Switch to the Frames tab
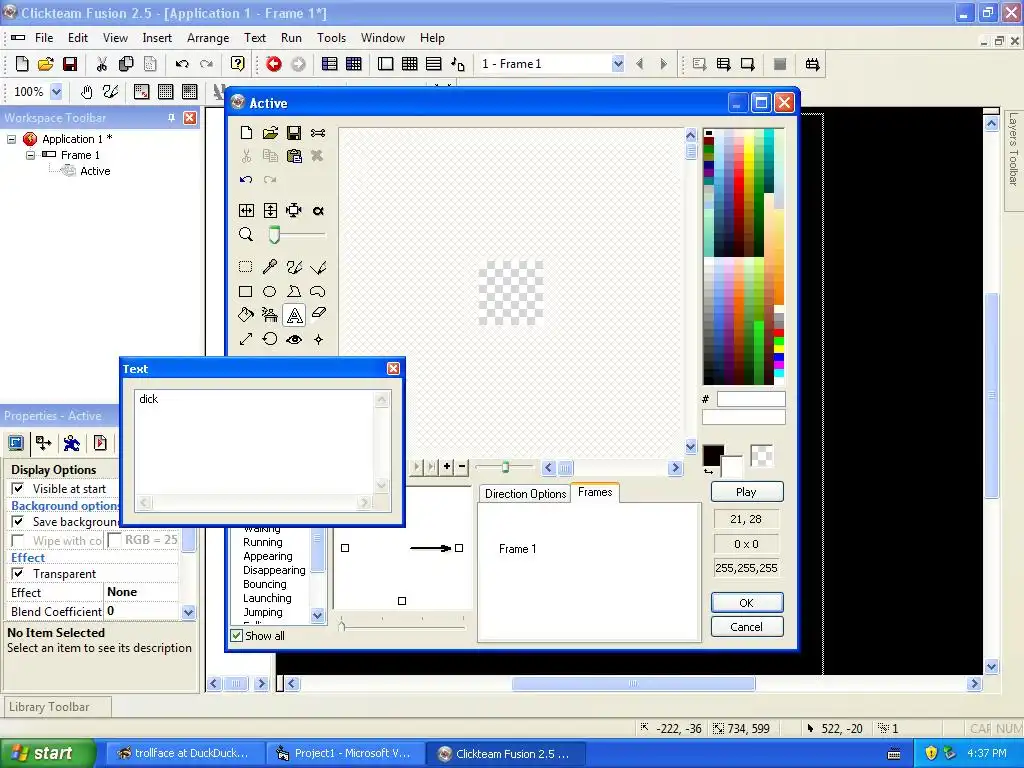Image resolution: width=1024 pixels, height=768 pixels. [x=595, y=492]
